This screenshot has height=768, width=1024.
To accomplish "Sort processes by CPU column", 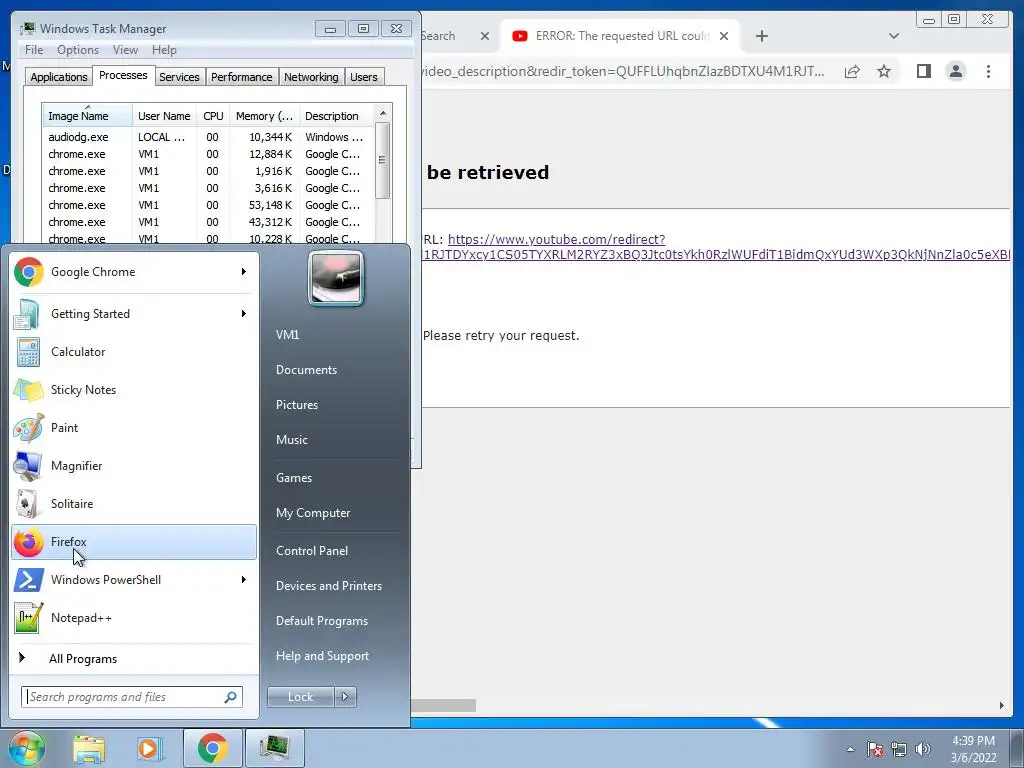I will [x=213, y=116].
